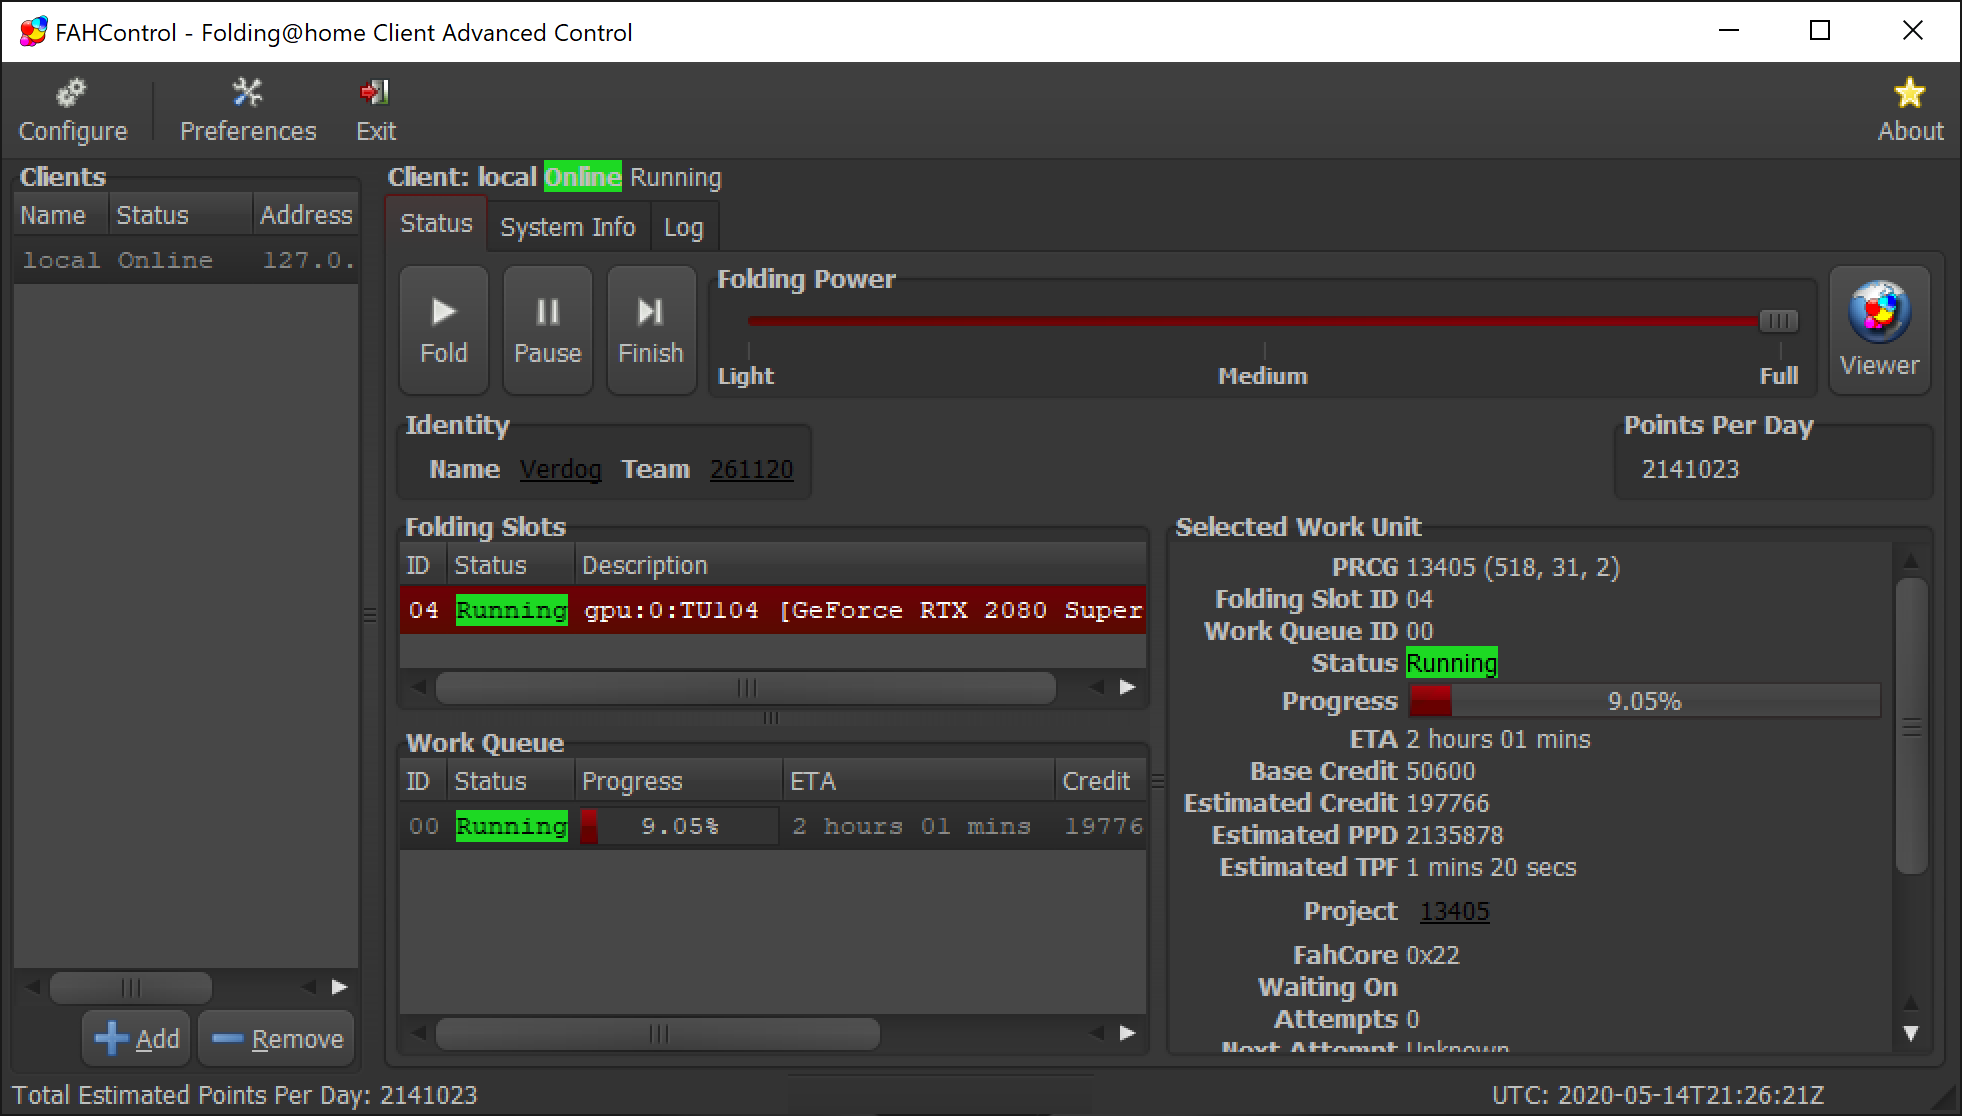This screenshot has height=1116, width=1962.
Task: Open the Verdog name link
Action: [x=560, y=469]
